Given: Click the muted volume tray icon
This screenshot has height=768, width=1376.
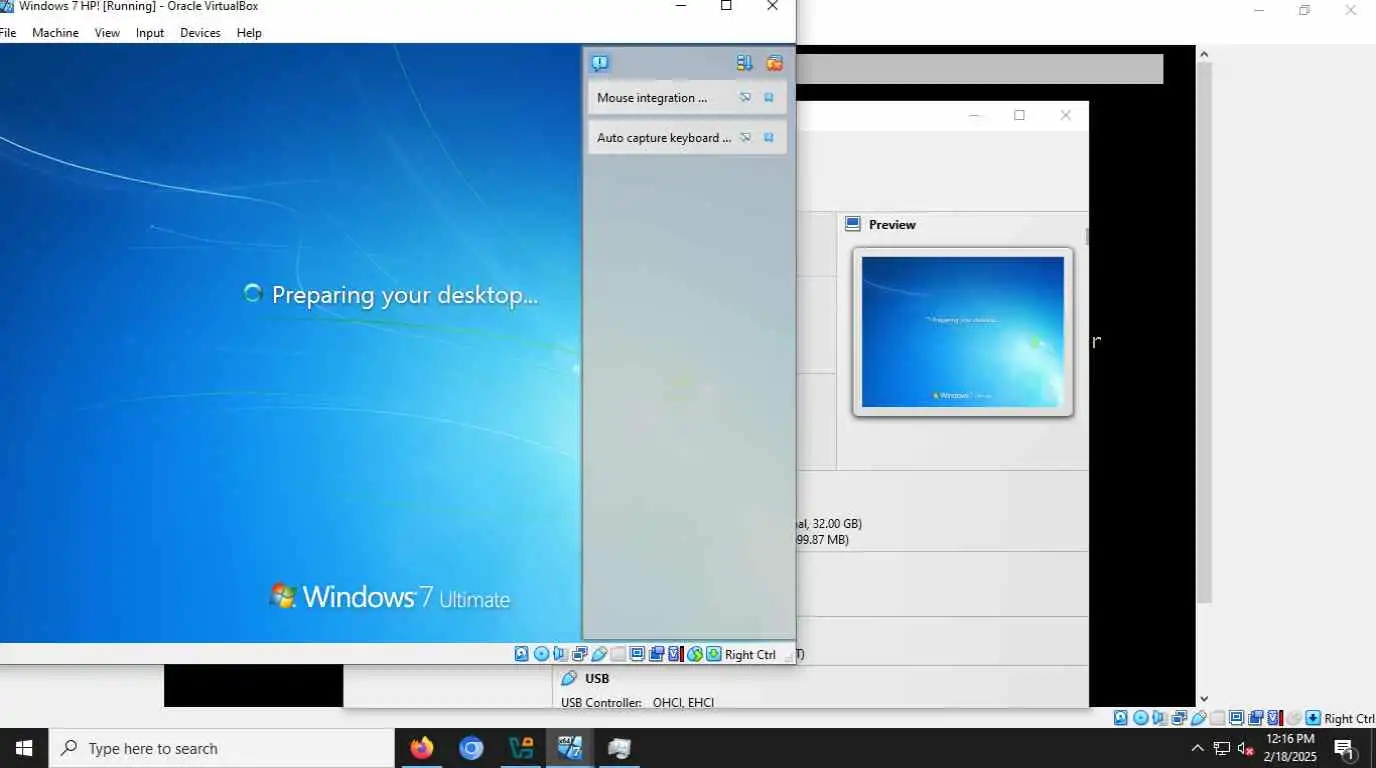Looking at the screenshot, I should 1245,748.
